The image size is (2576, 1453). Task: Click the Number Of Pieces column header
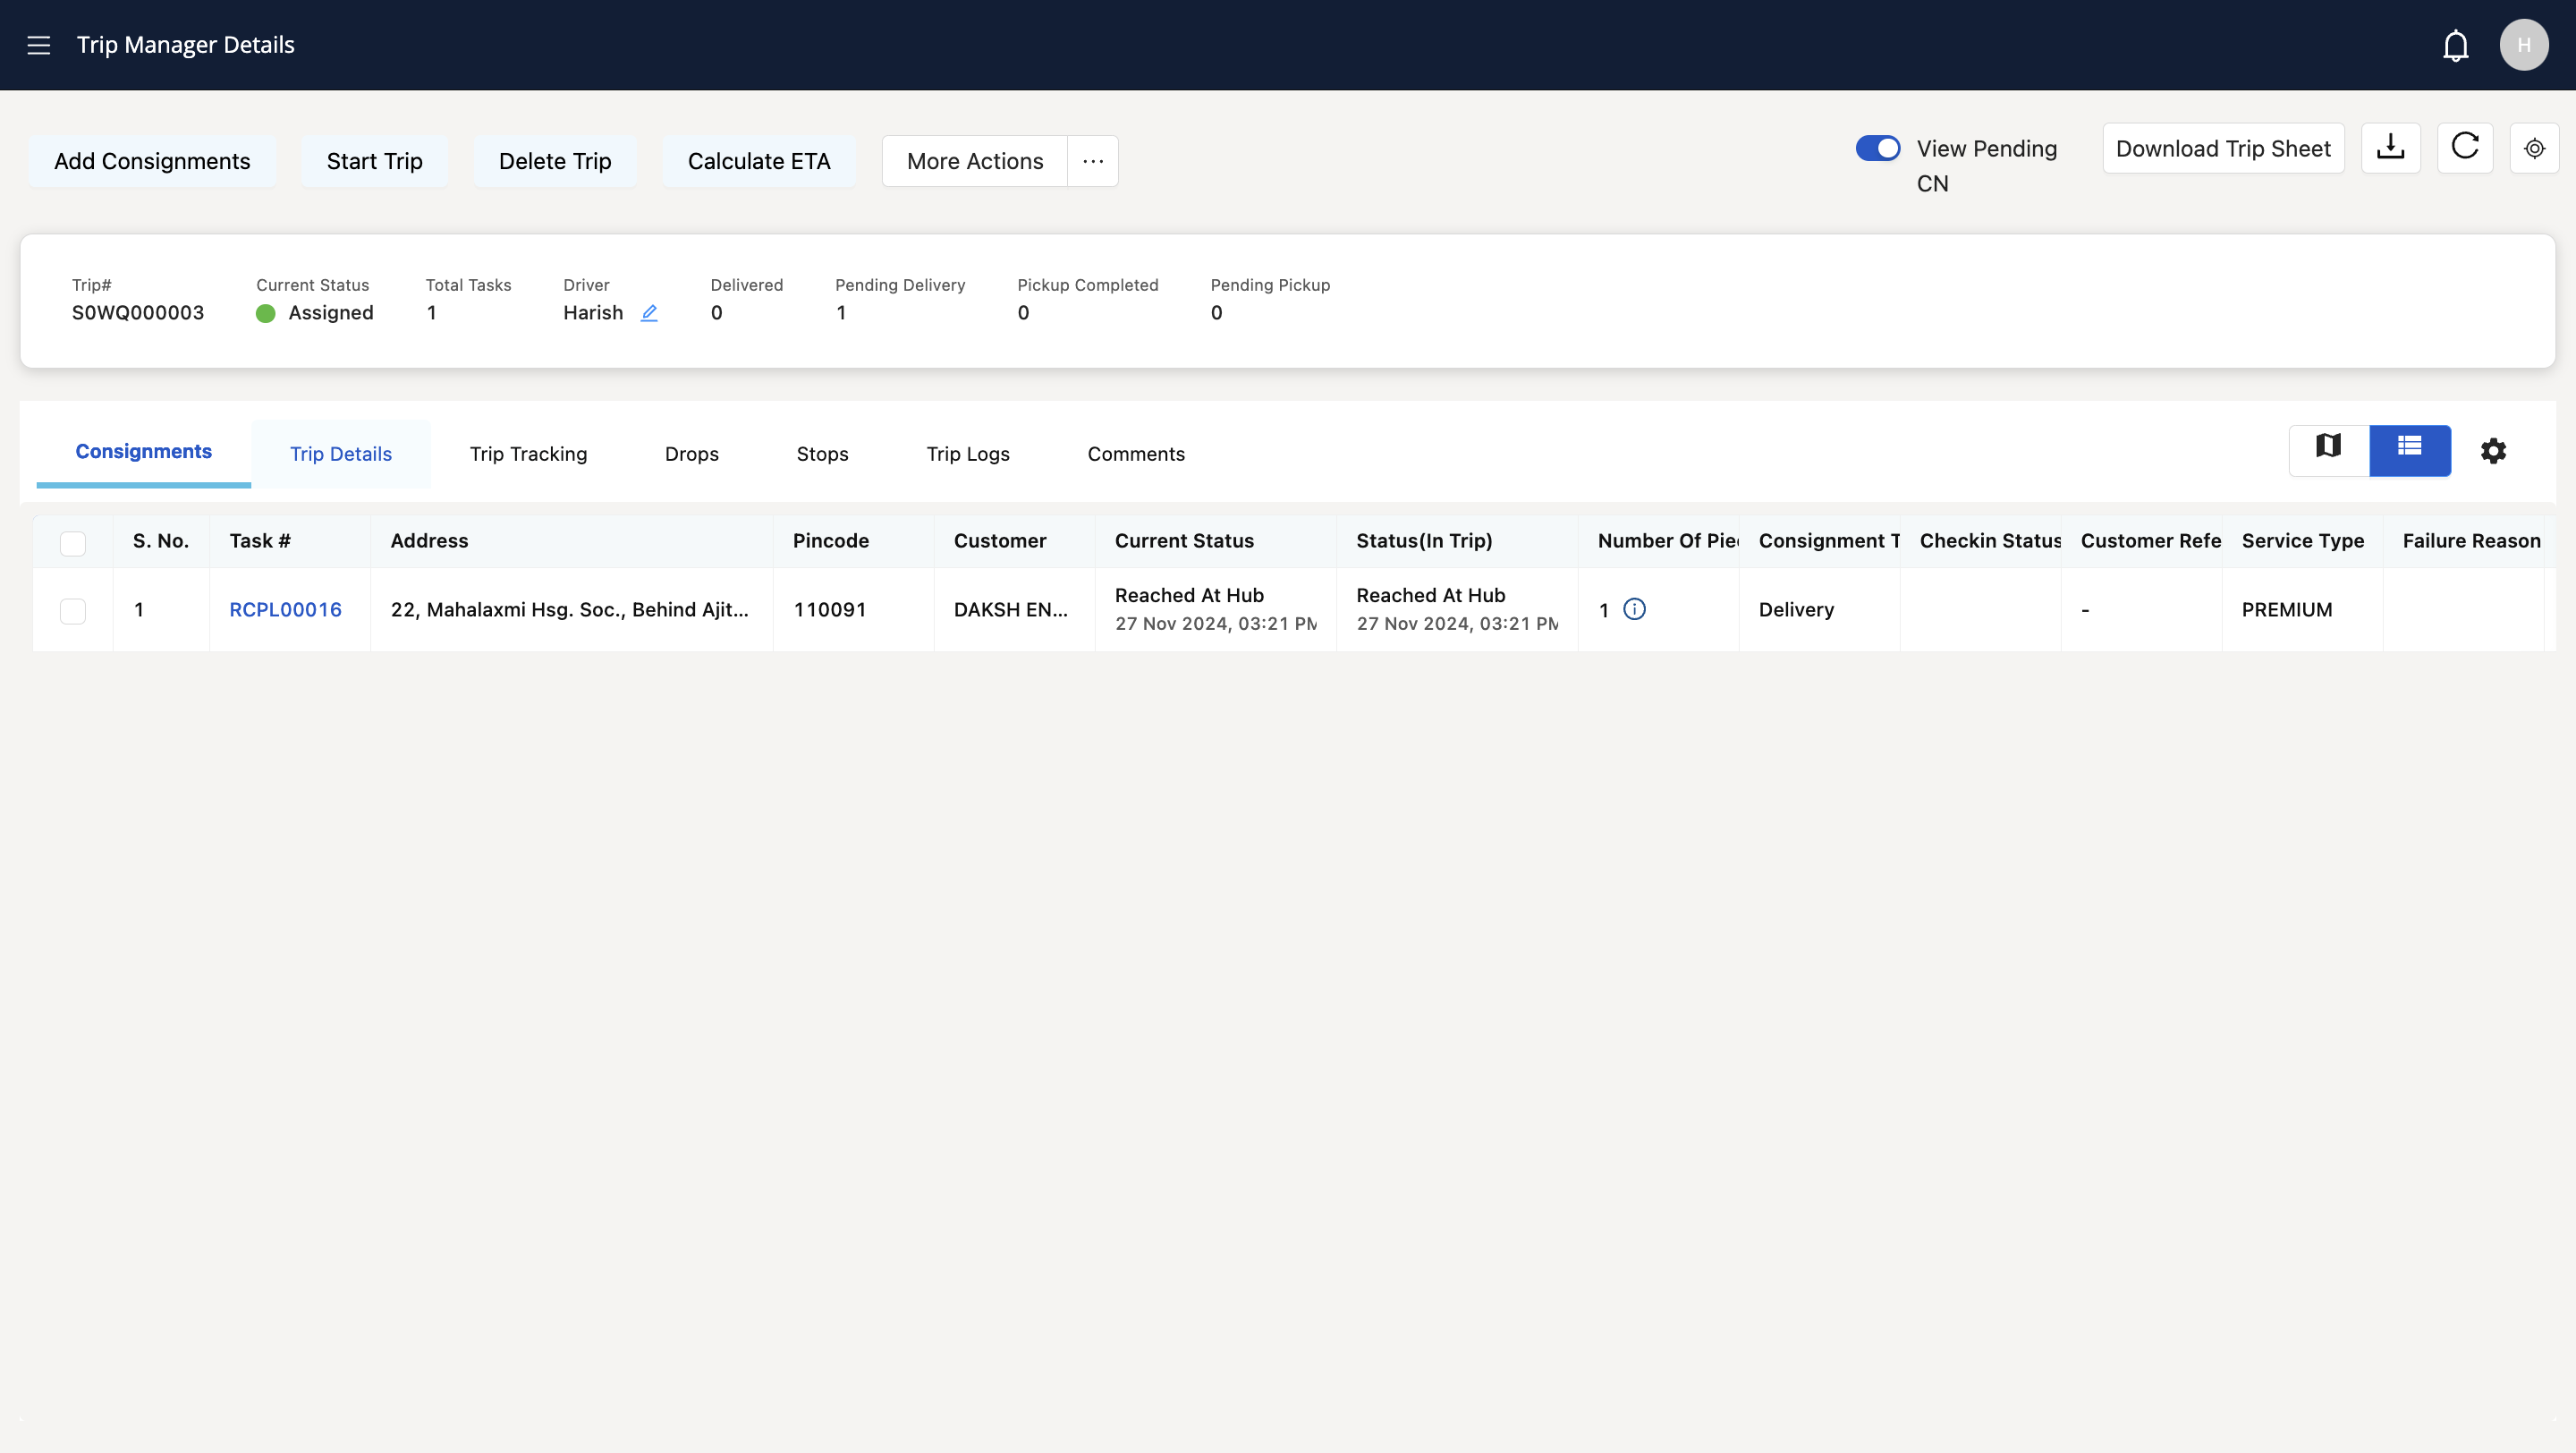point(1658,541)
